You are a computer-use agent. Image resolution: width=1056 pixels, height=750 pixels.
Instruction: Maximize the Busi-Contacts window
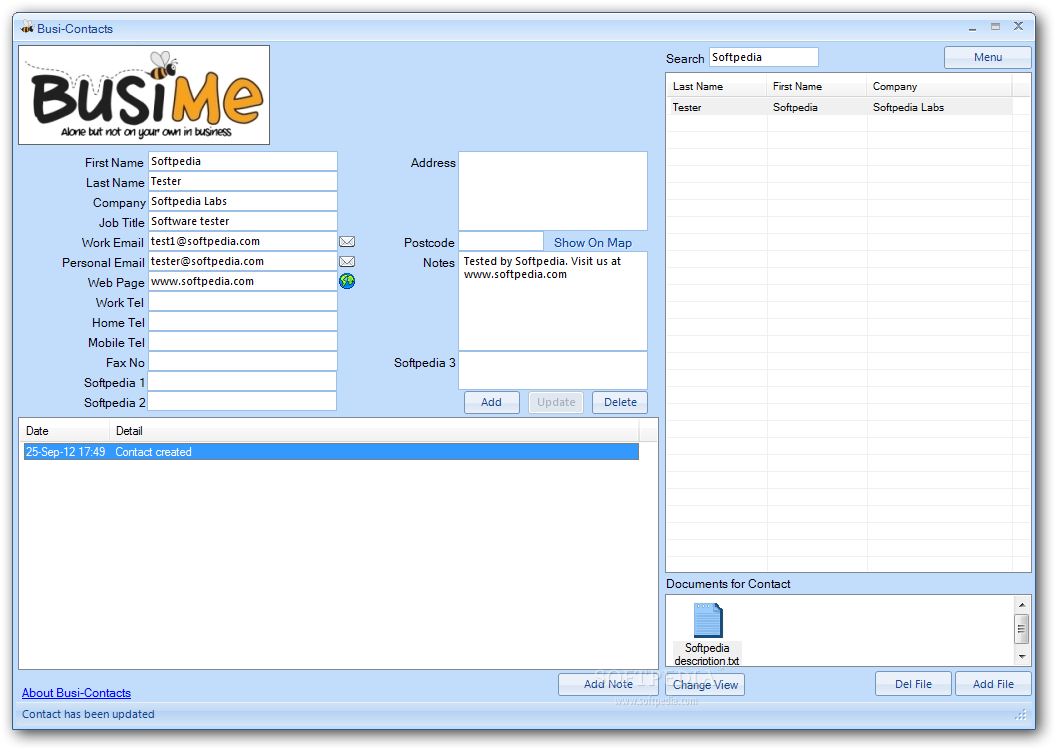(x=995, y=27)
